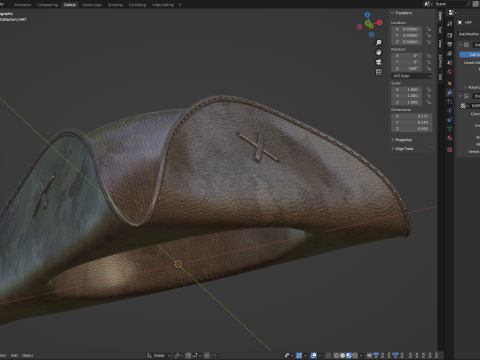Toggle viewport gizmos display
Screen dimensions: 480x360
[299, 355]
